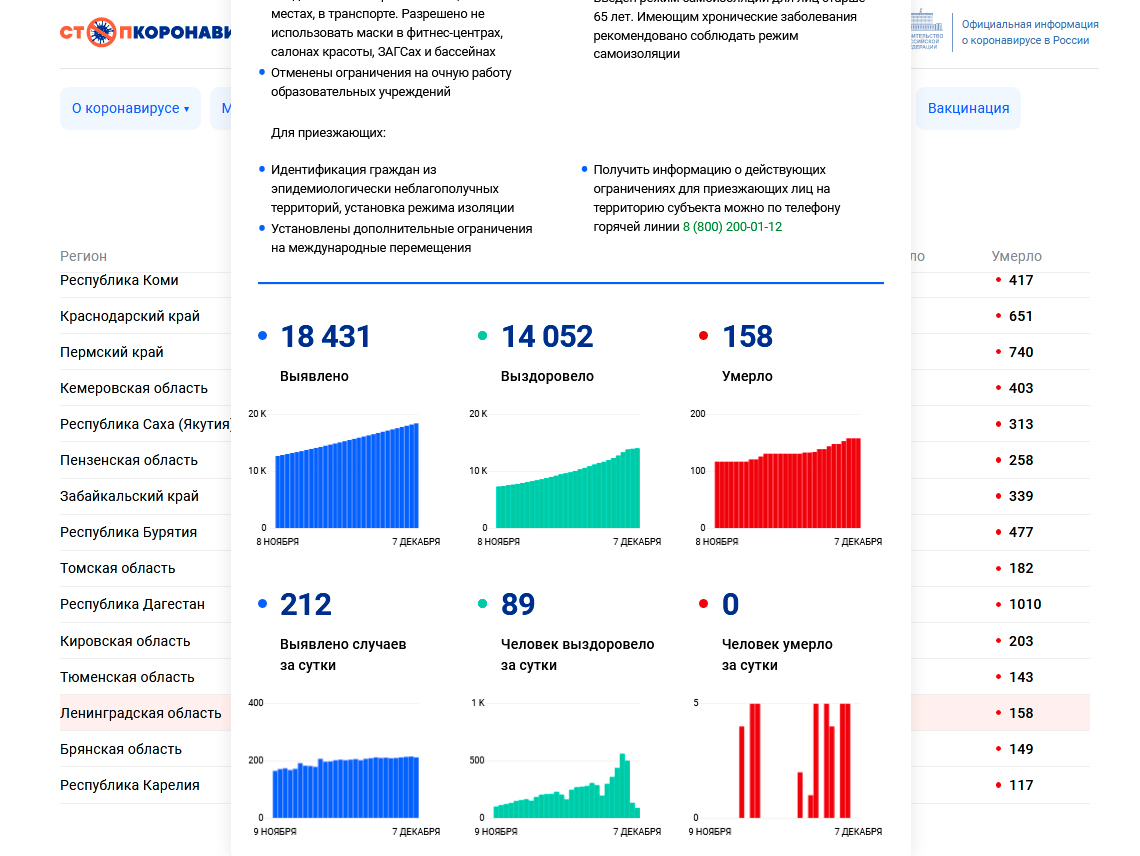Viewport: 1140px width, 856px height.
Task: Open official coronavirus information in Russia link
Action: coord(1029,32)
